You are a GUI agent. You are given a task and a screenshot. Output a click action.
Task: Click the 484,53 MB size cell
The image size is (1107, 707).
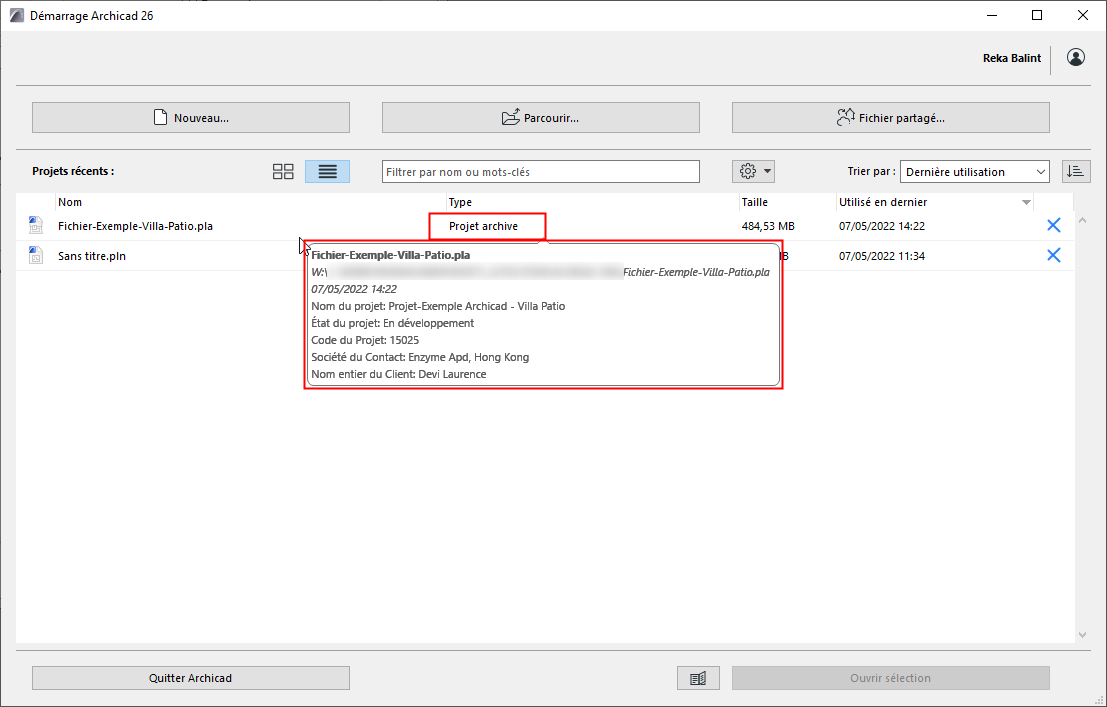[x=768, y=226]
